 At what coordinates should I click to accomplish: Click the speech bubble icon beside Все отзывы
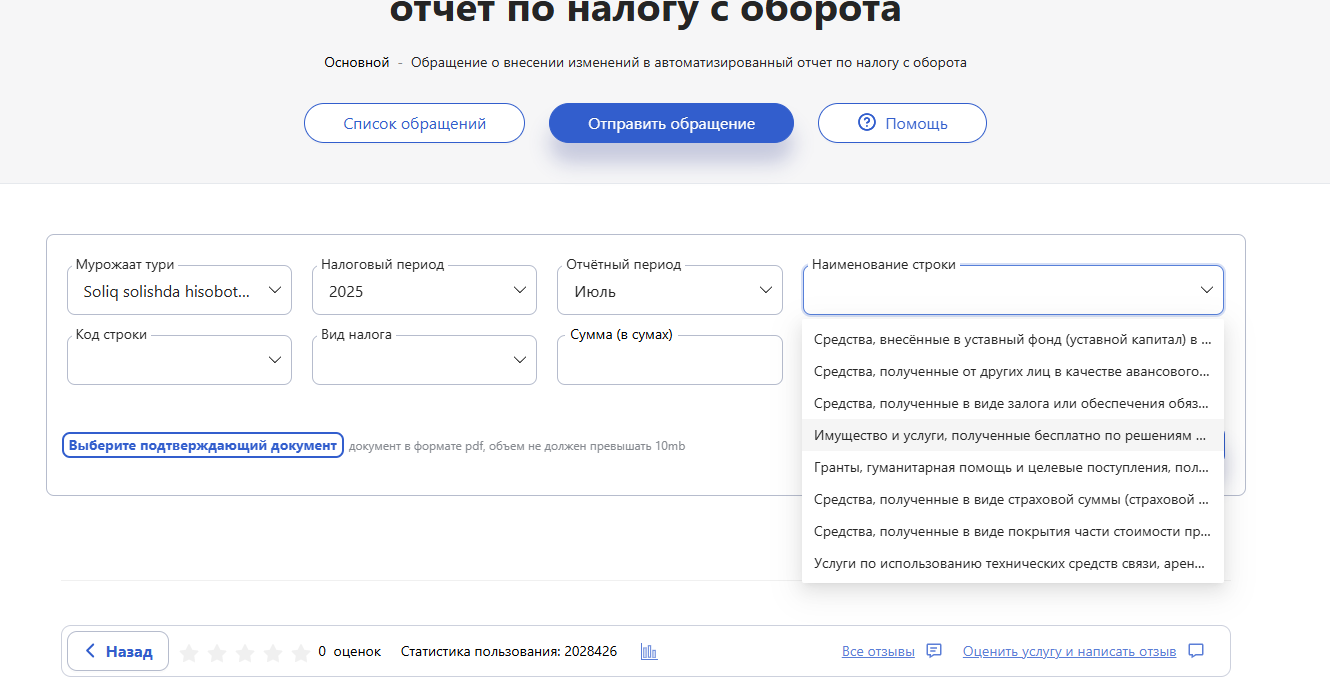(x=934, y=651)
